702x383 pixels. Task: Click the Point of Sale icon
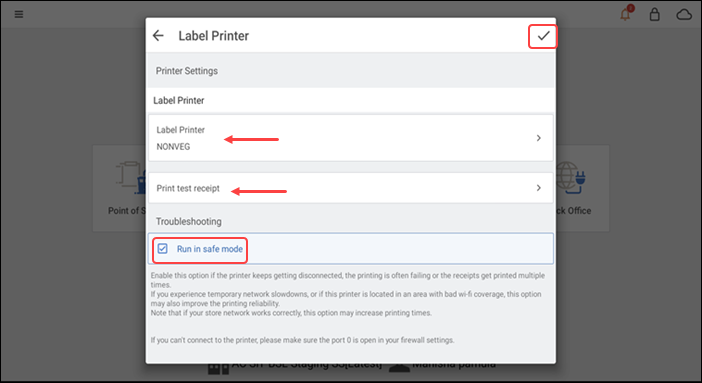coord(131,177)
